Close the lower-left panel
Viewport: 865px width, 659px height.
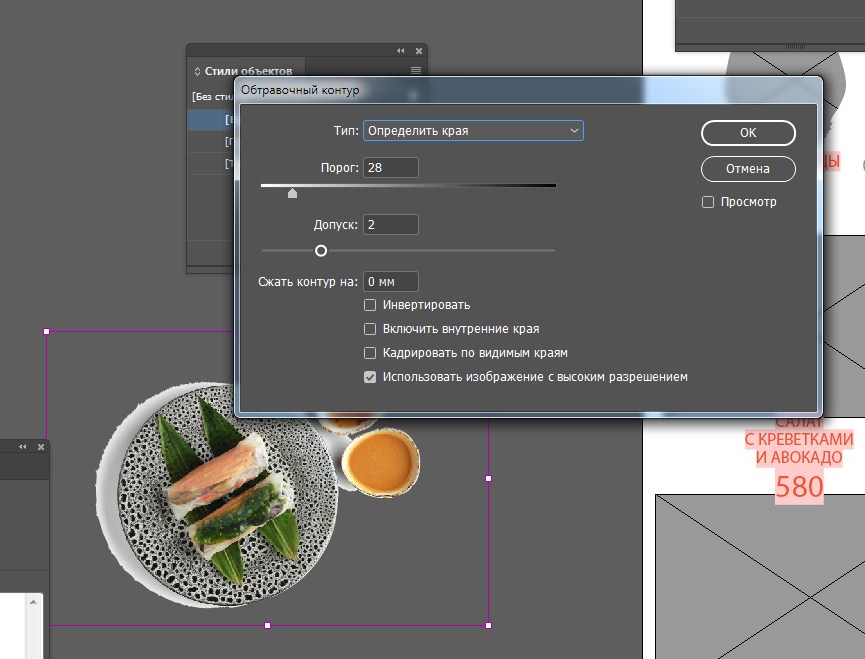click(41, 447)
